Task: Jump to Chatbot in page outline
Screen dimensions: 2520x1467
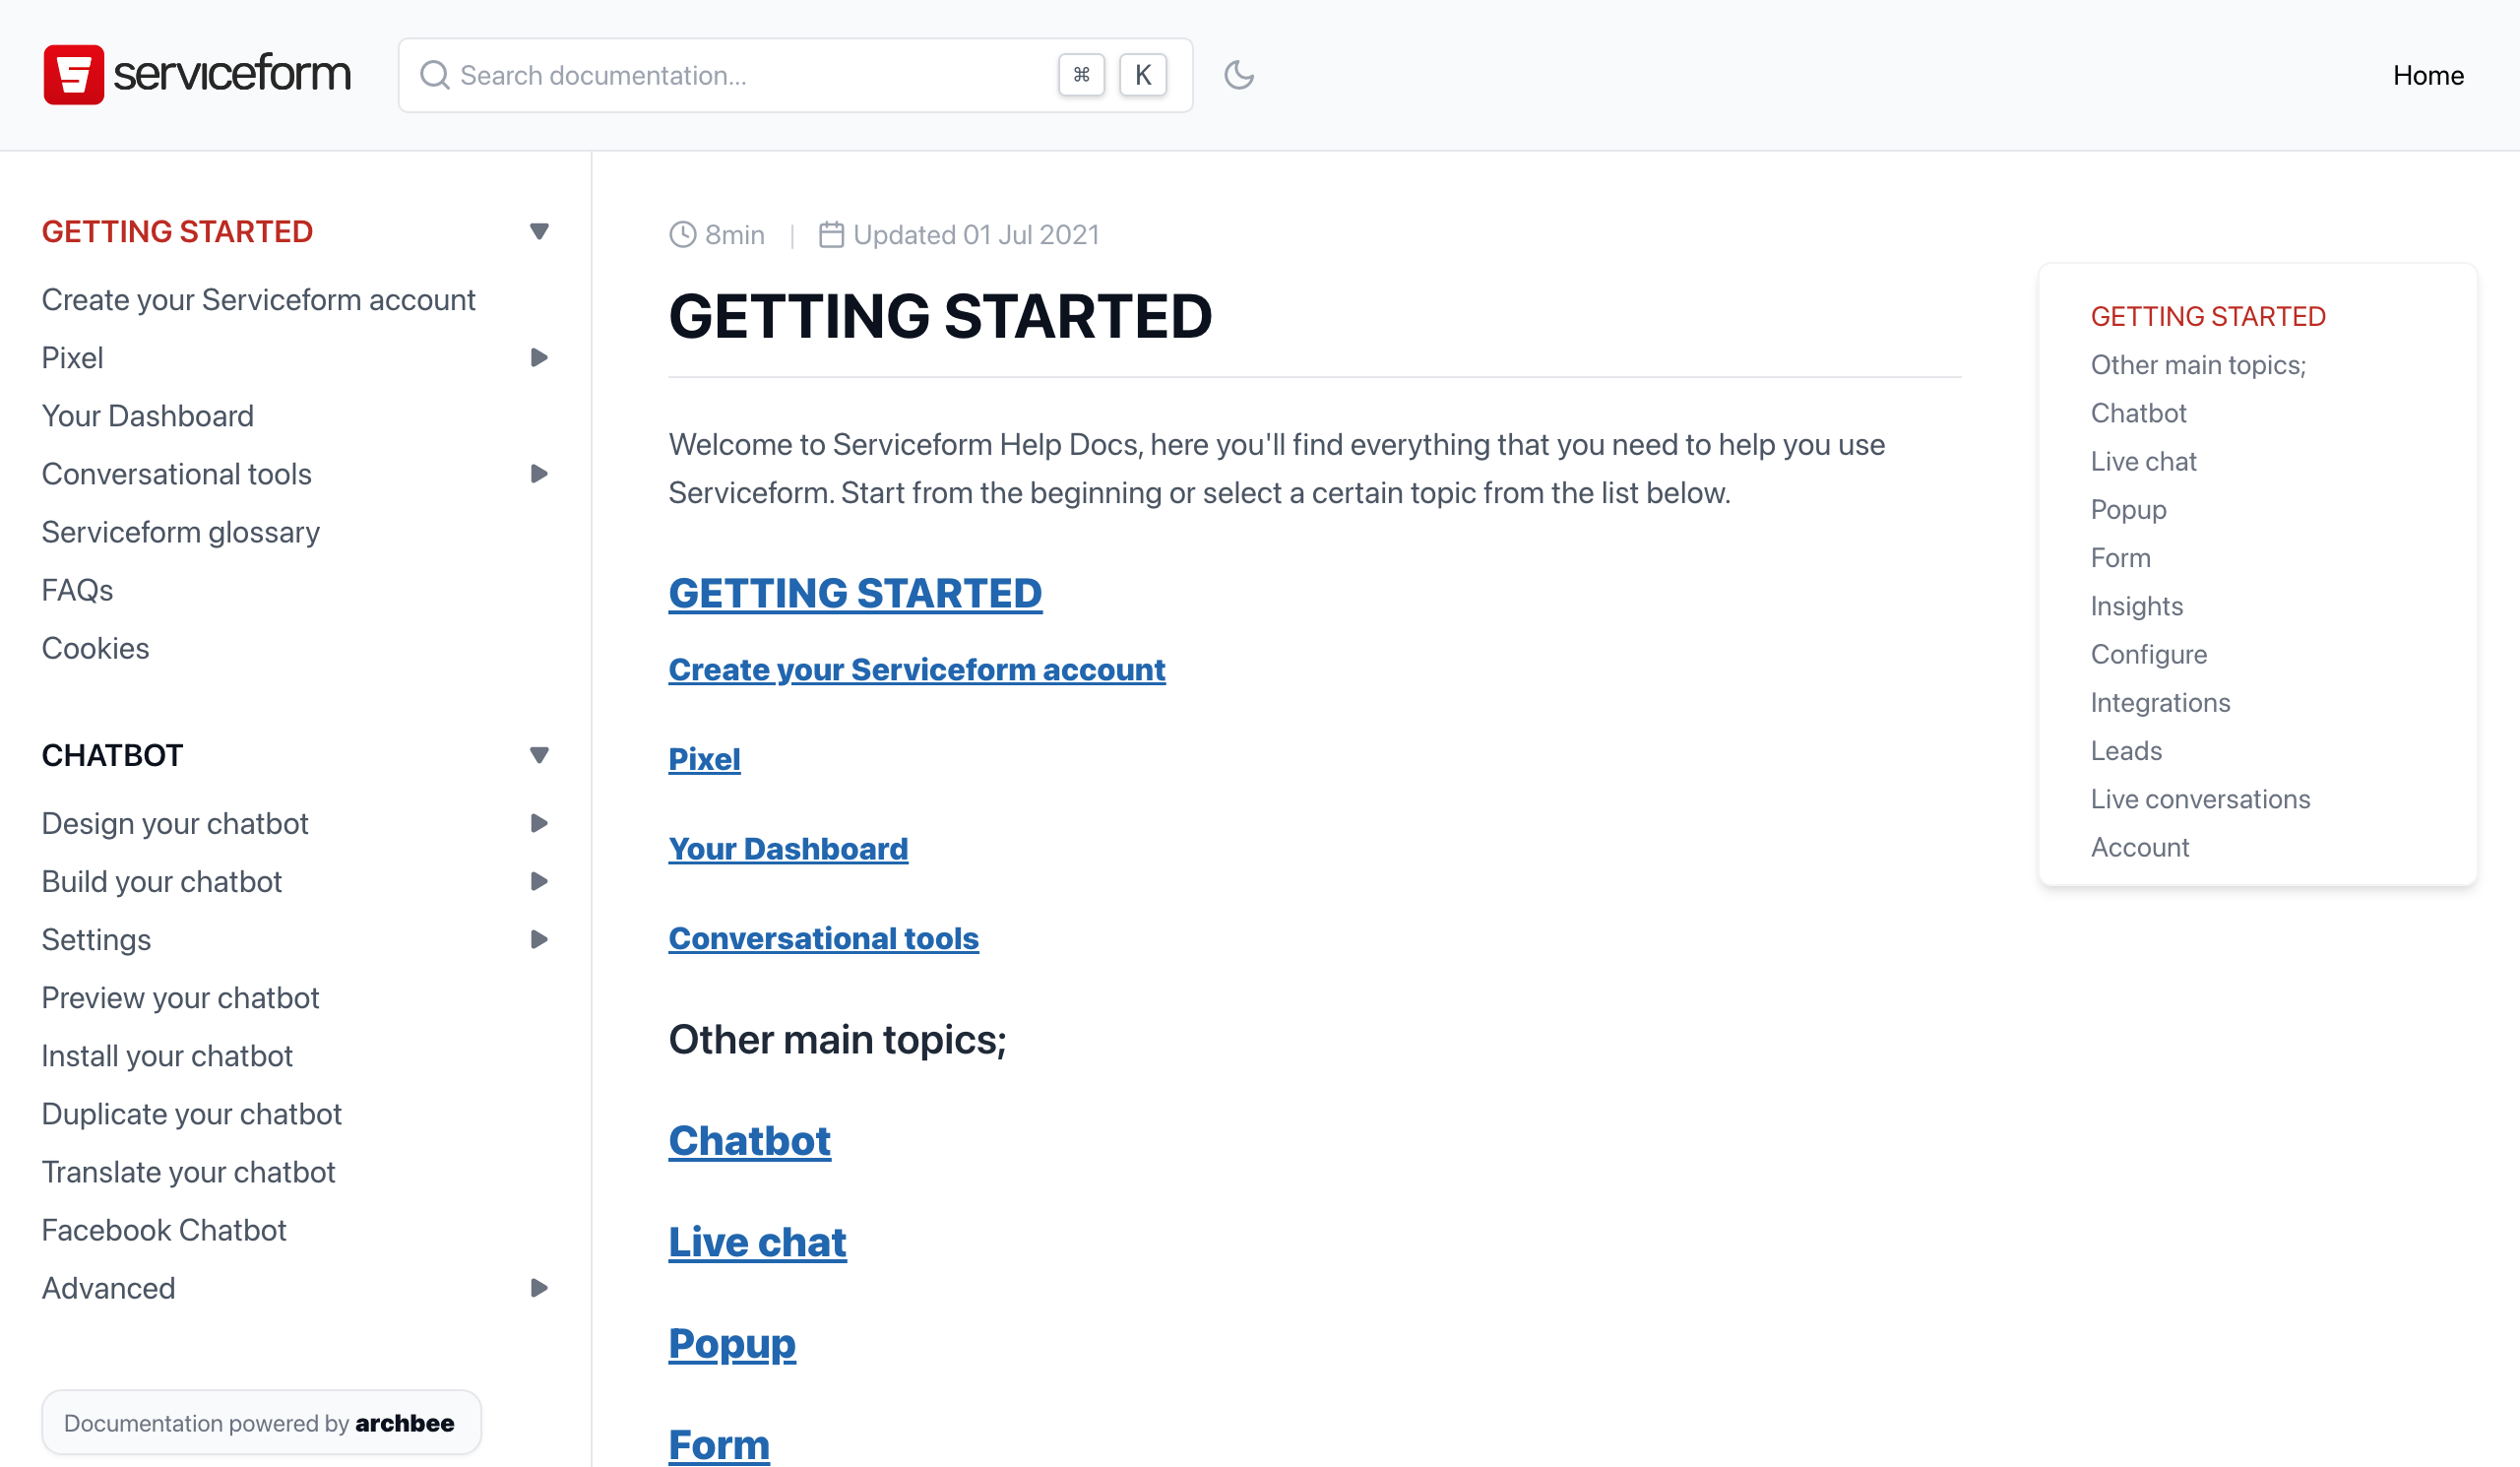Action: coord(2138,413)
